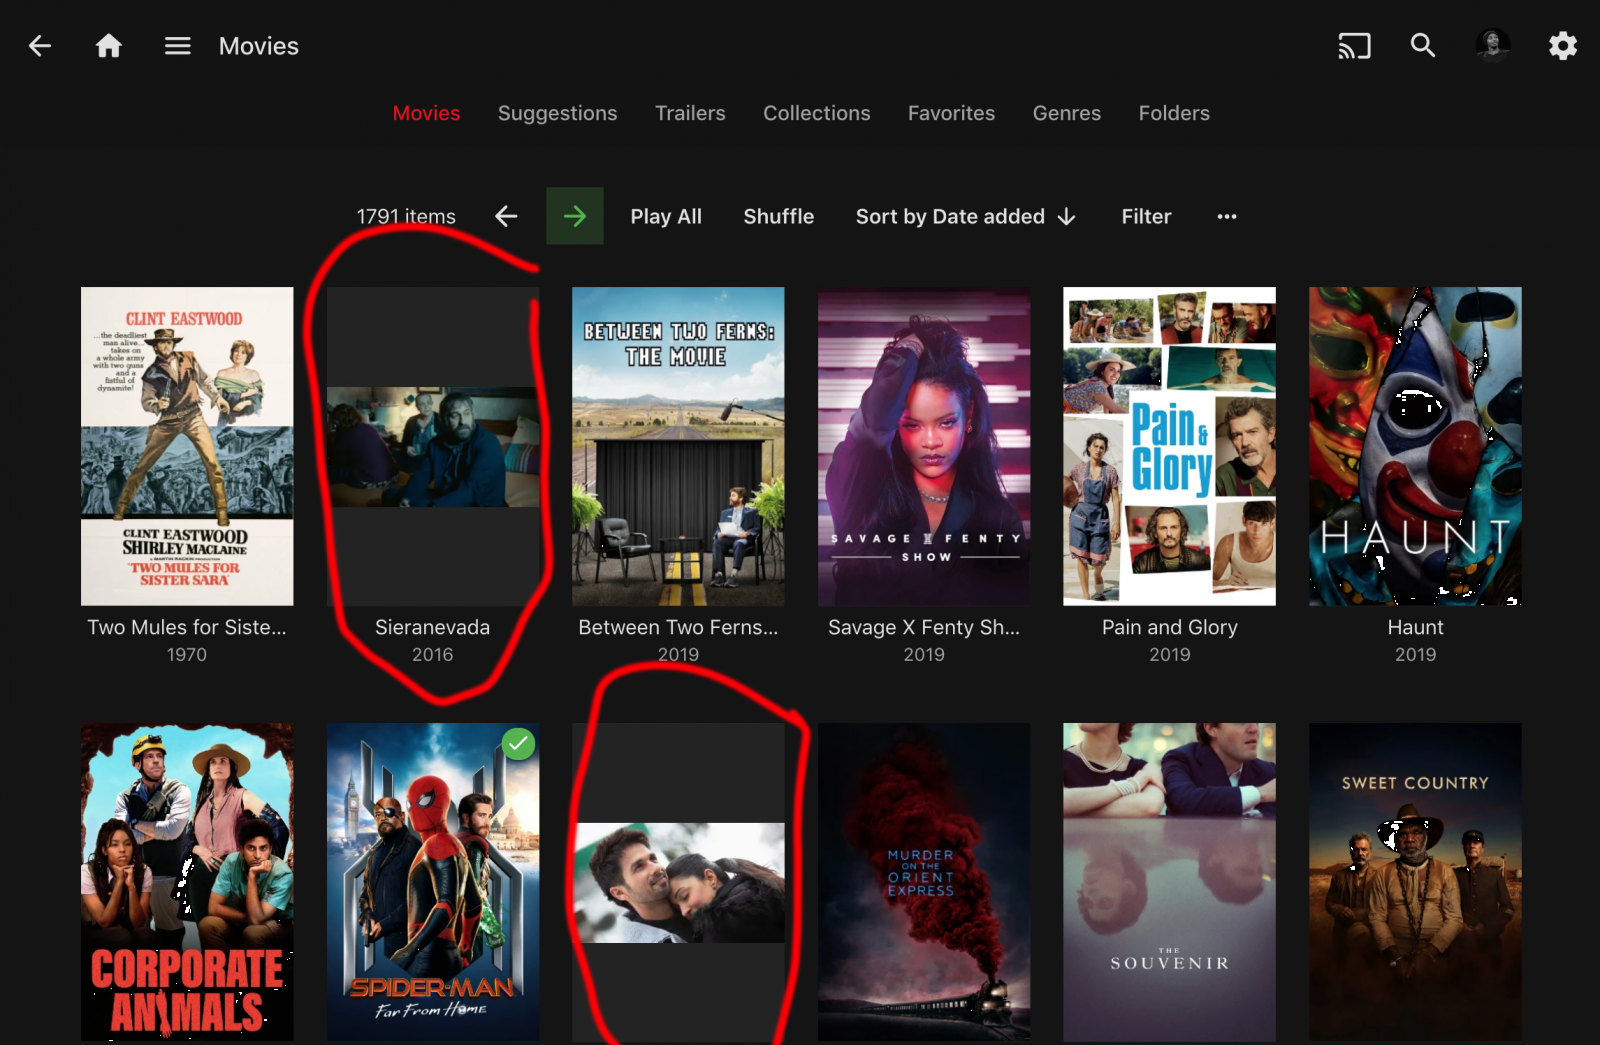1600x1045 pixels.
Task: Switch to the Suggestions tab
Action: (x=557, y=113)
